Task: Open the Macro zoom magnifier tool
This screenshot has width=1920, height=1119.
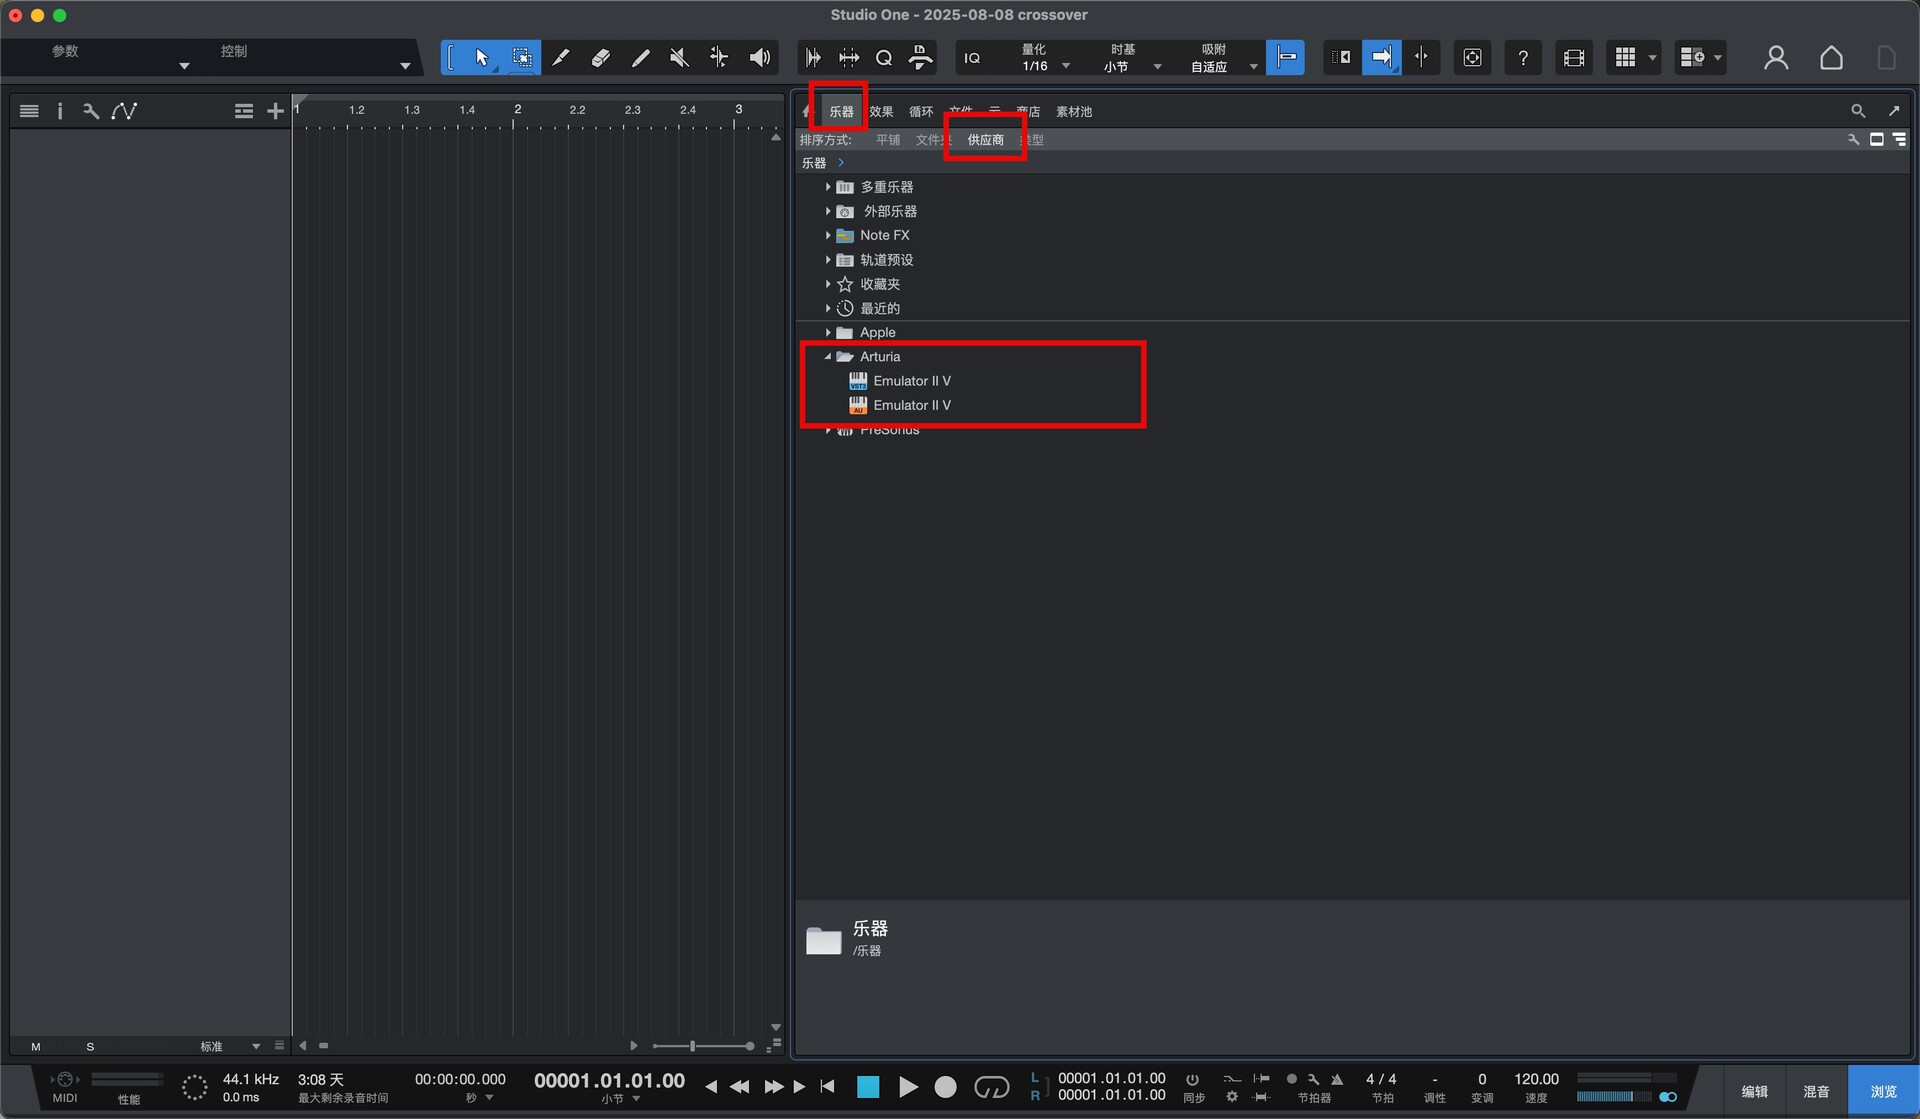Action: coord(884,58)
